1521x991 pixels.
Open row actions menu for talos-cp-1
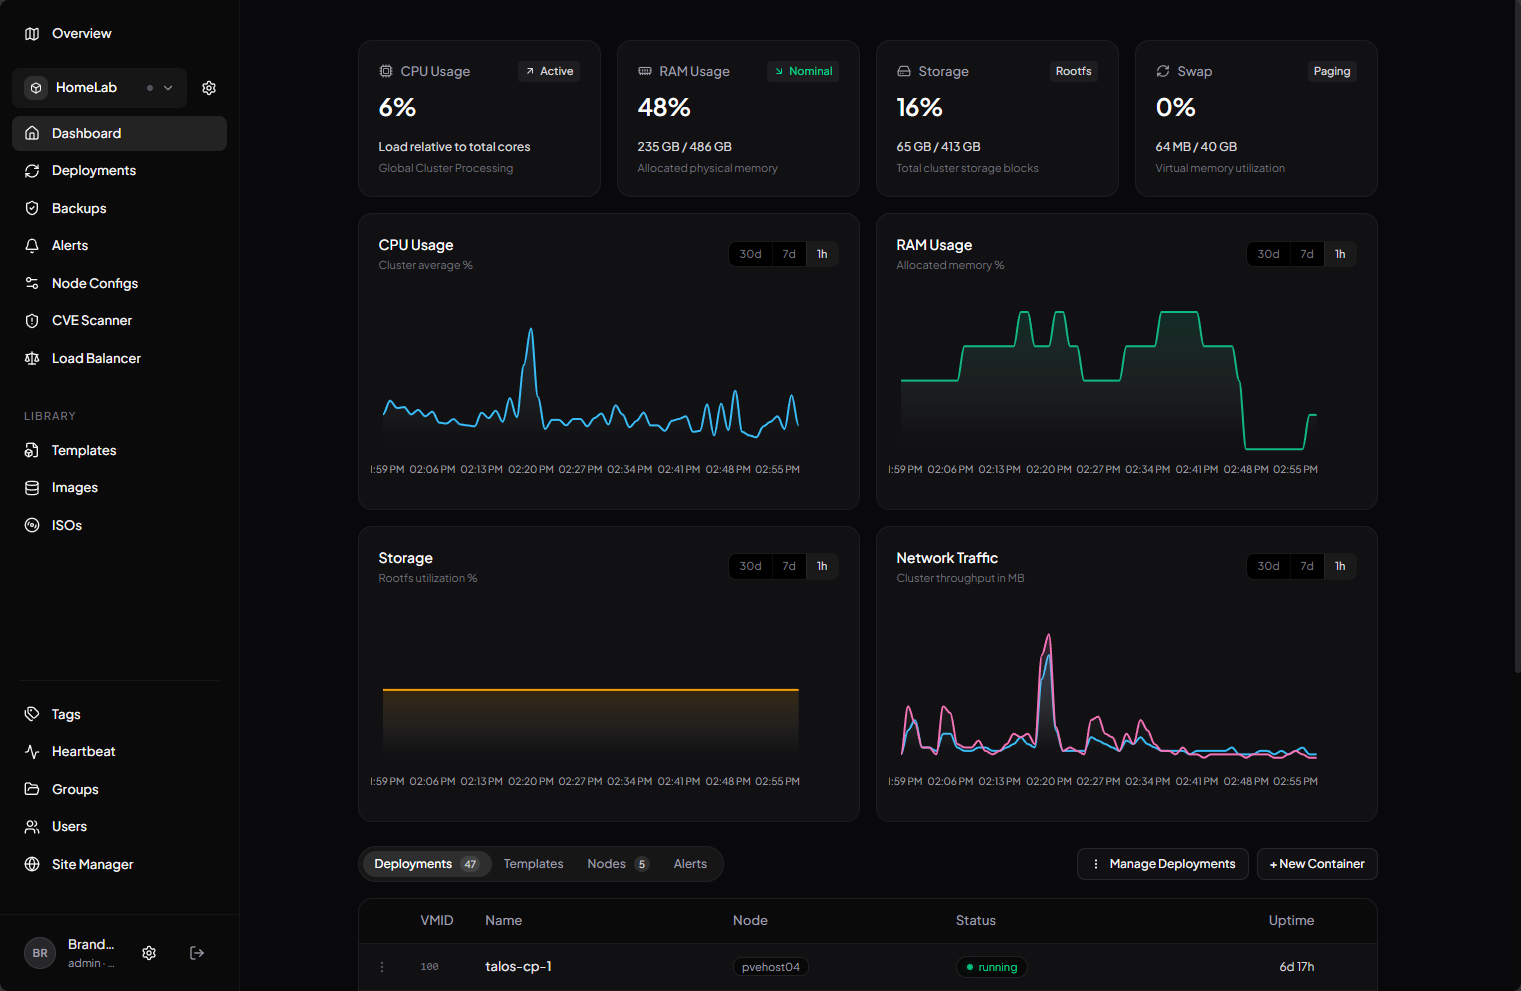[382, 967]
